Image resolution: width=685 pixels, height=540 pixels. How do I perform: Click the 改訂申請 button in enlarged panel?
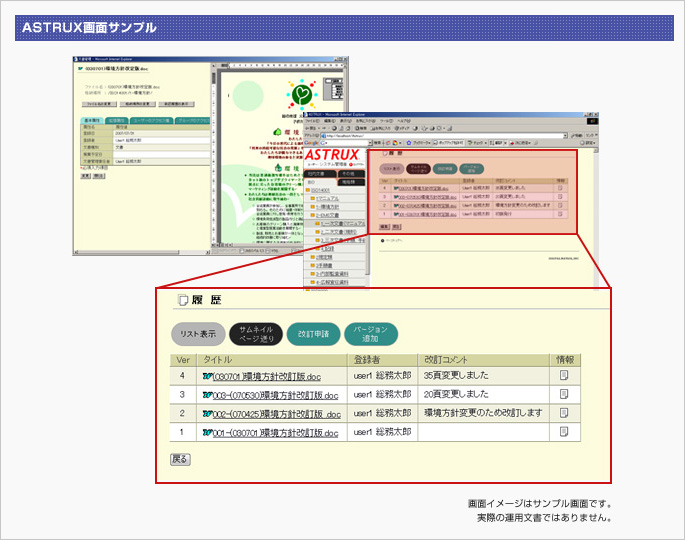pyautogui.click(x=313, y=334)
